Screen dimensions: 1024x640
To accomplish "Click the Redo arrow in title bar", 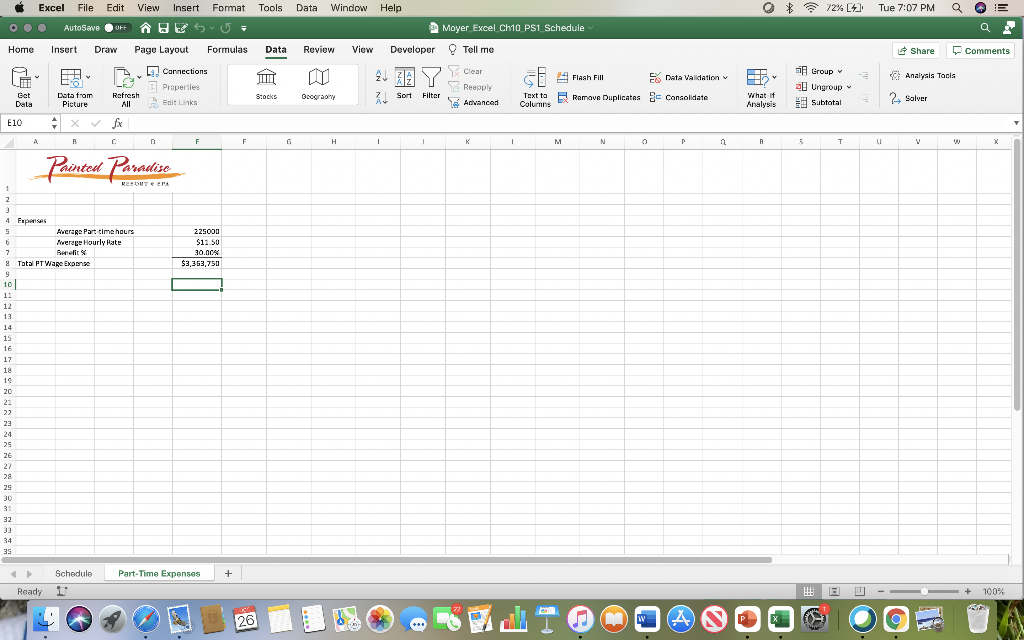I will coord(225,28).
